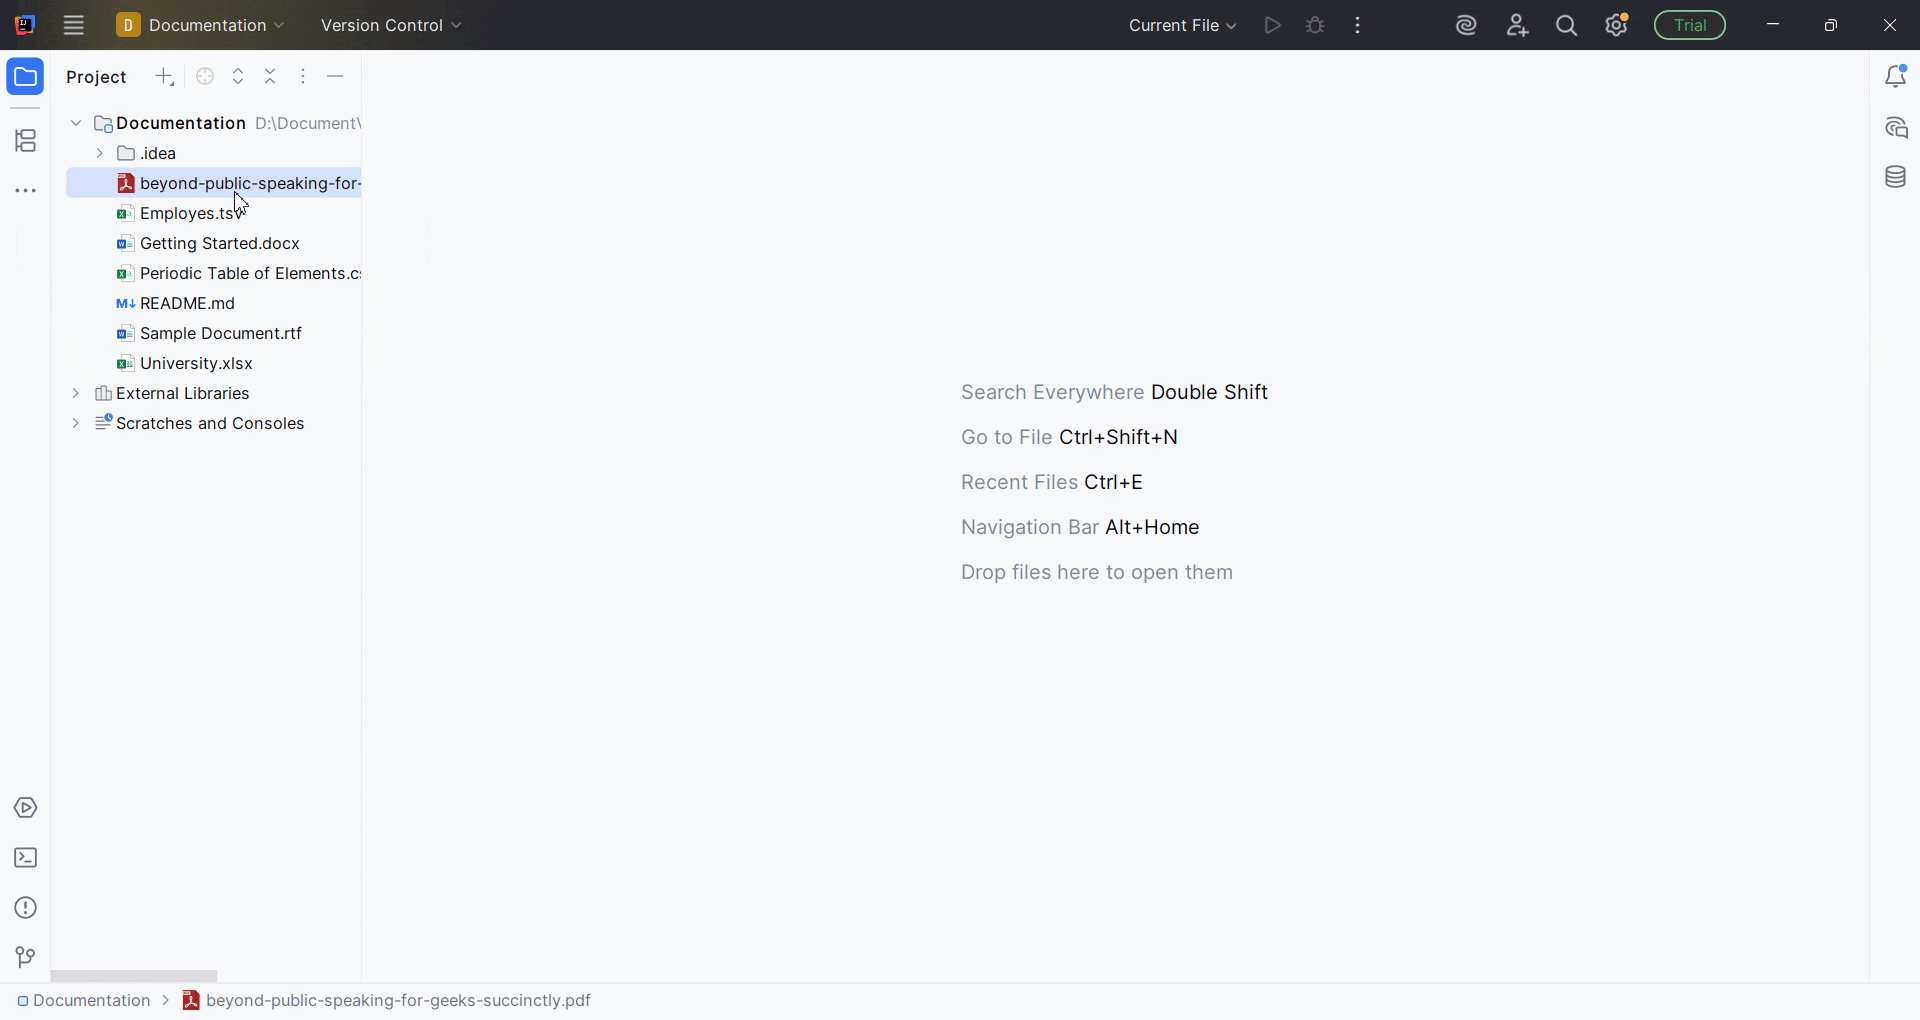The width and height of the screenshot is (1920, 1020).
Task: Open the Current File run configuration dropdown
Action: click(x=1183, y=26)
